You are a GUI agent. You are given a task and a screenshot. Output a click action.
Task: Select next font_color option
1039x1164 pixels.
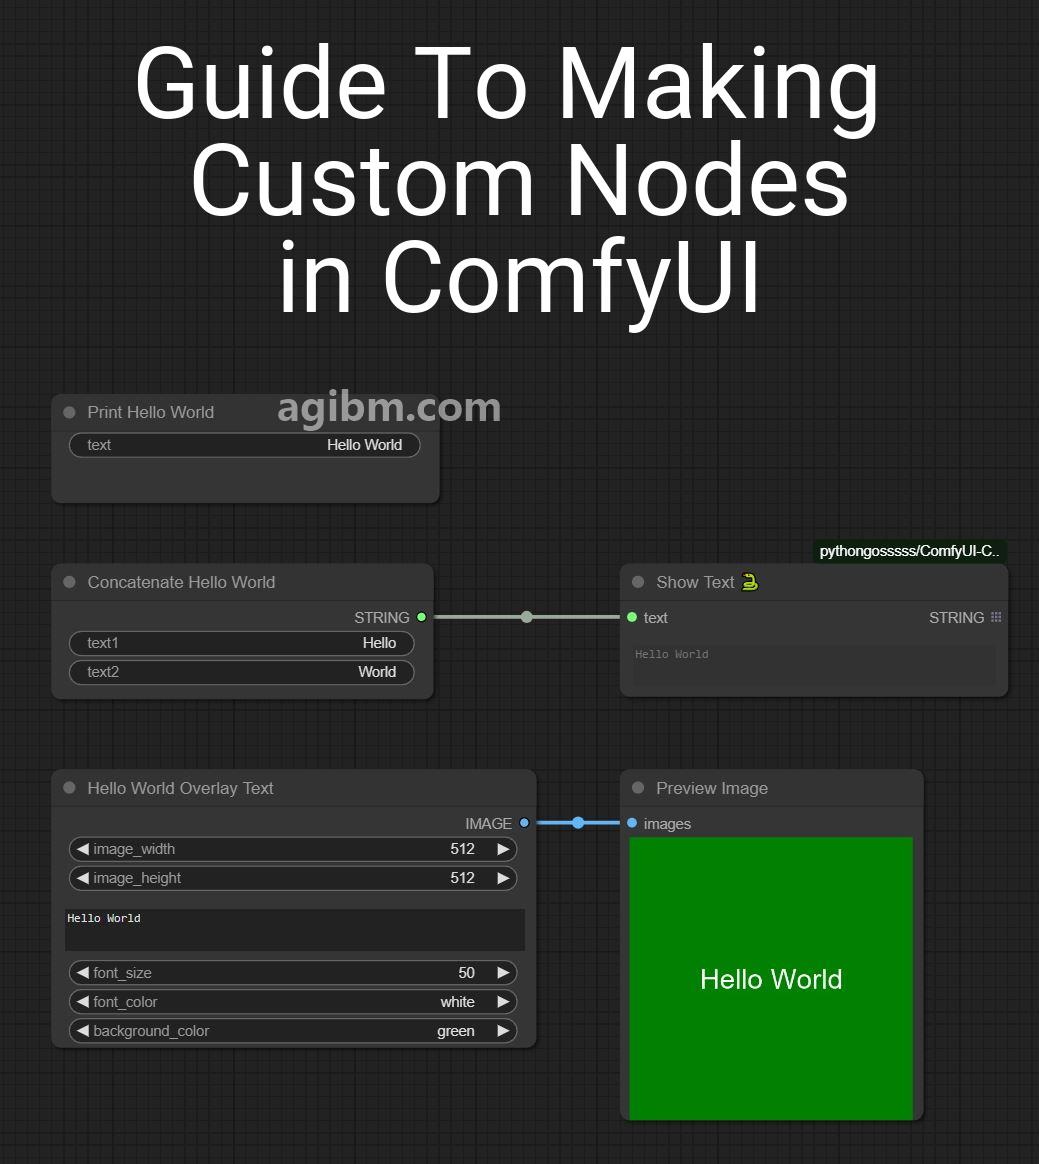503,1001
